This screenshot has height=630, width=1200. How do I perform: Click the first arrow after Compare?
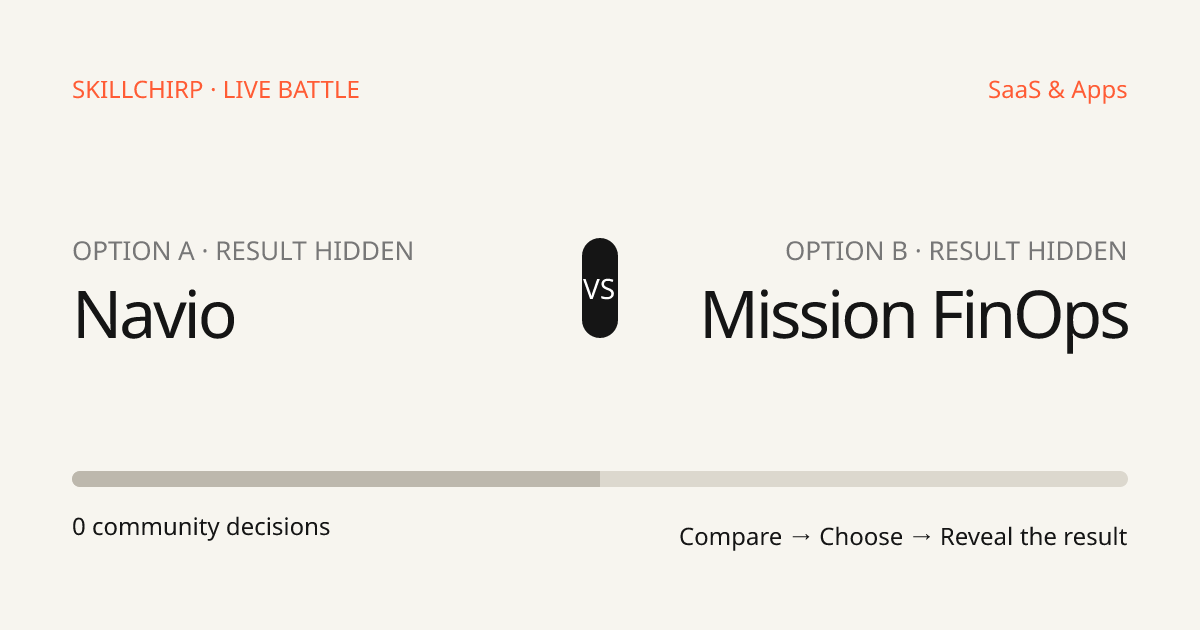800,537
